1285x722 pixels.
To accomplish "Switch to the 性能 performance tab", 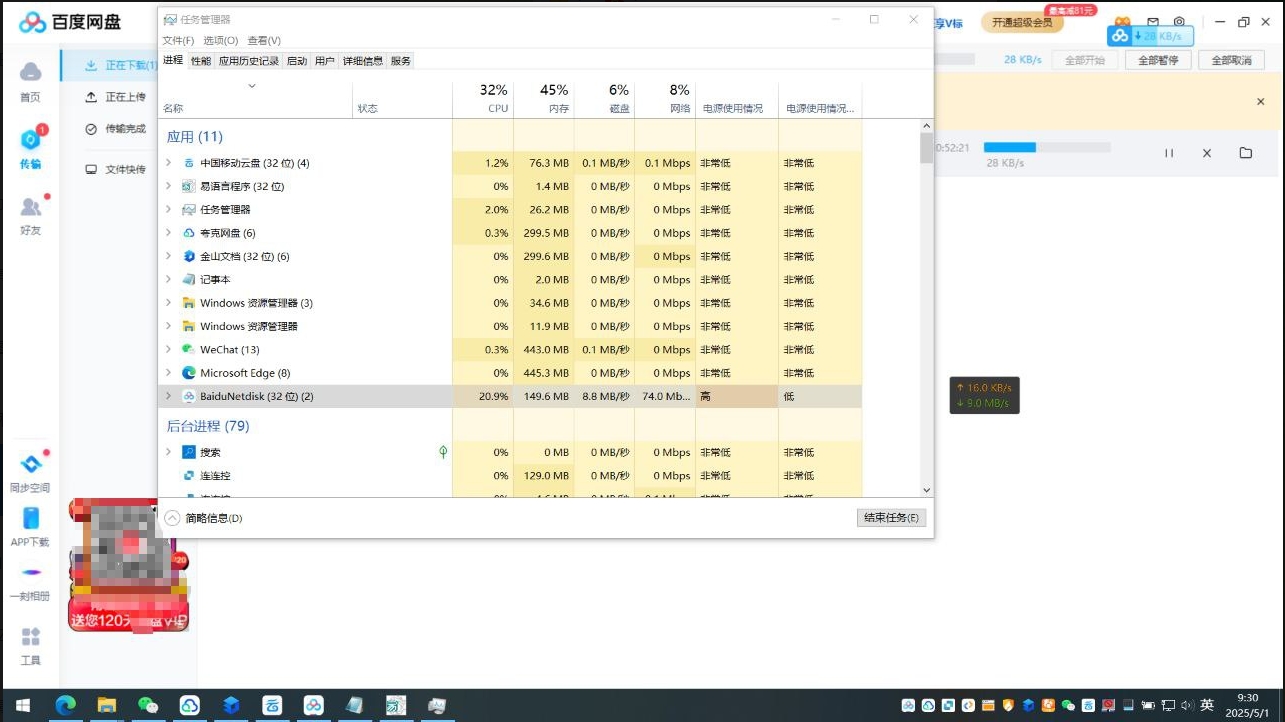I will pos(201,61).
